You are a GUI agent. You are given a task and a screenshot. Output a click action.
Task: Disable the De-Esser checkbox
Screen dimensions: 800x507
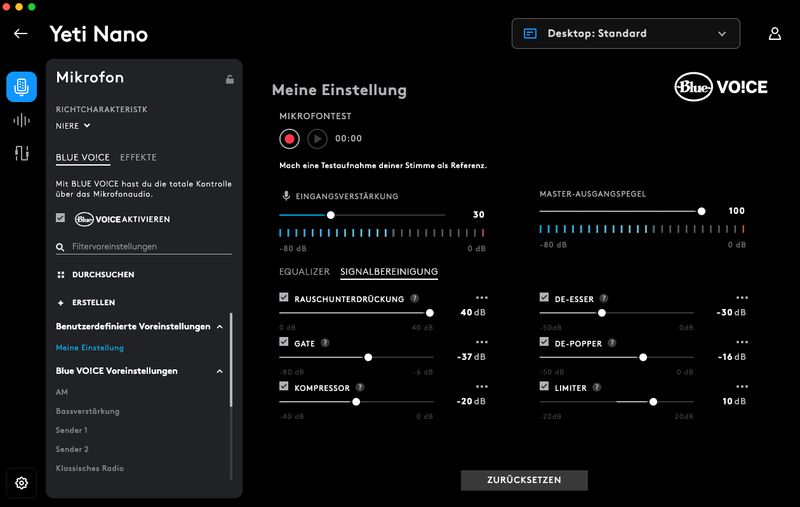click(x=544, y=297)
